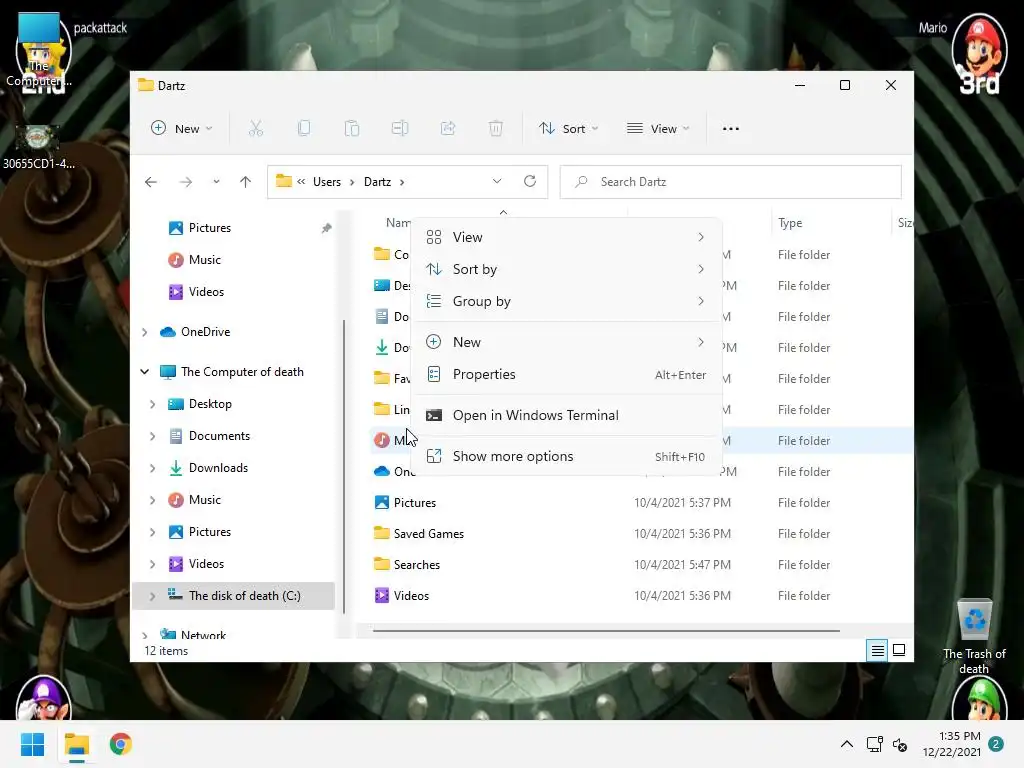This screenshot has height=768, width=1024.
Task: Select the Videos folder in file list
Action: click(x=411, y=596)
